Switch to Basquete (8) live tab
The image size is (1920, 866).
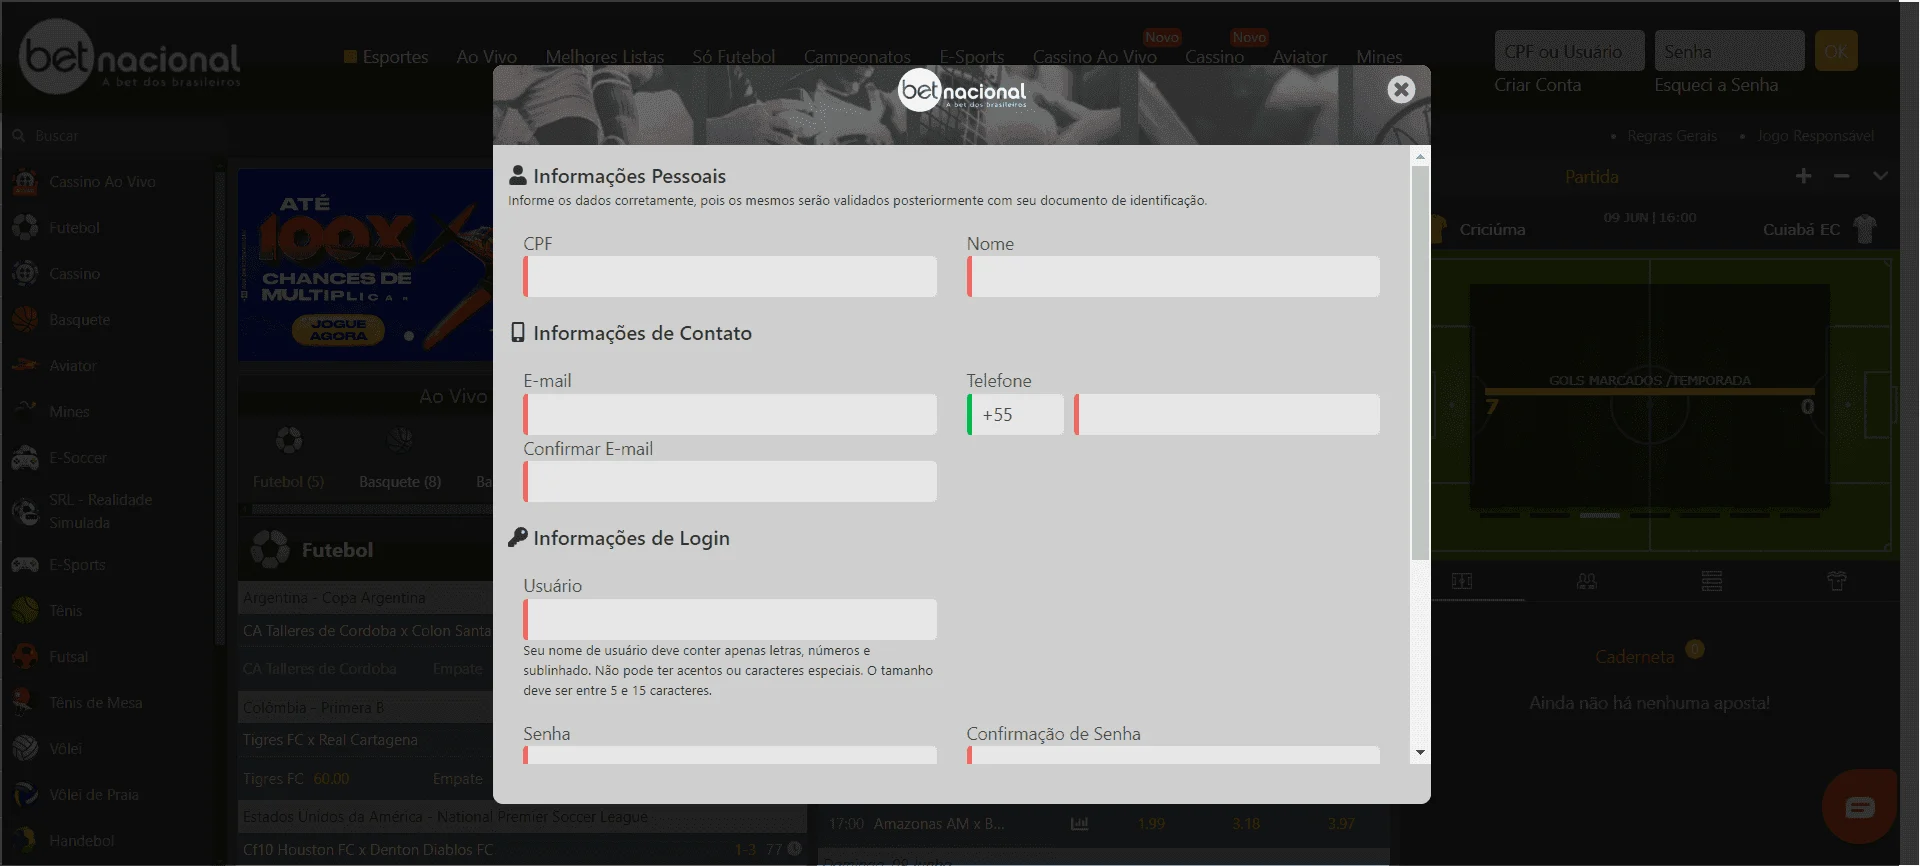point(400,482)
